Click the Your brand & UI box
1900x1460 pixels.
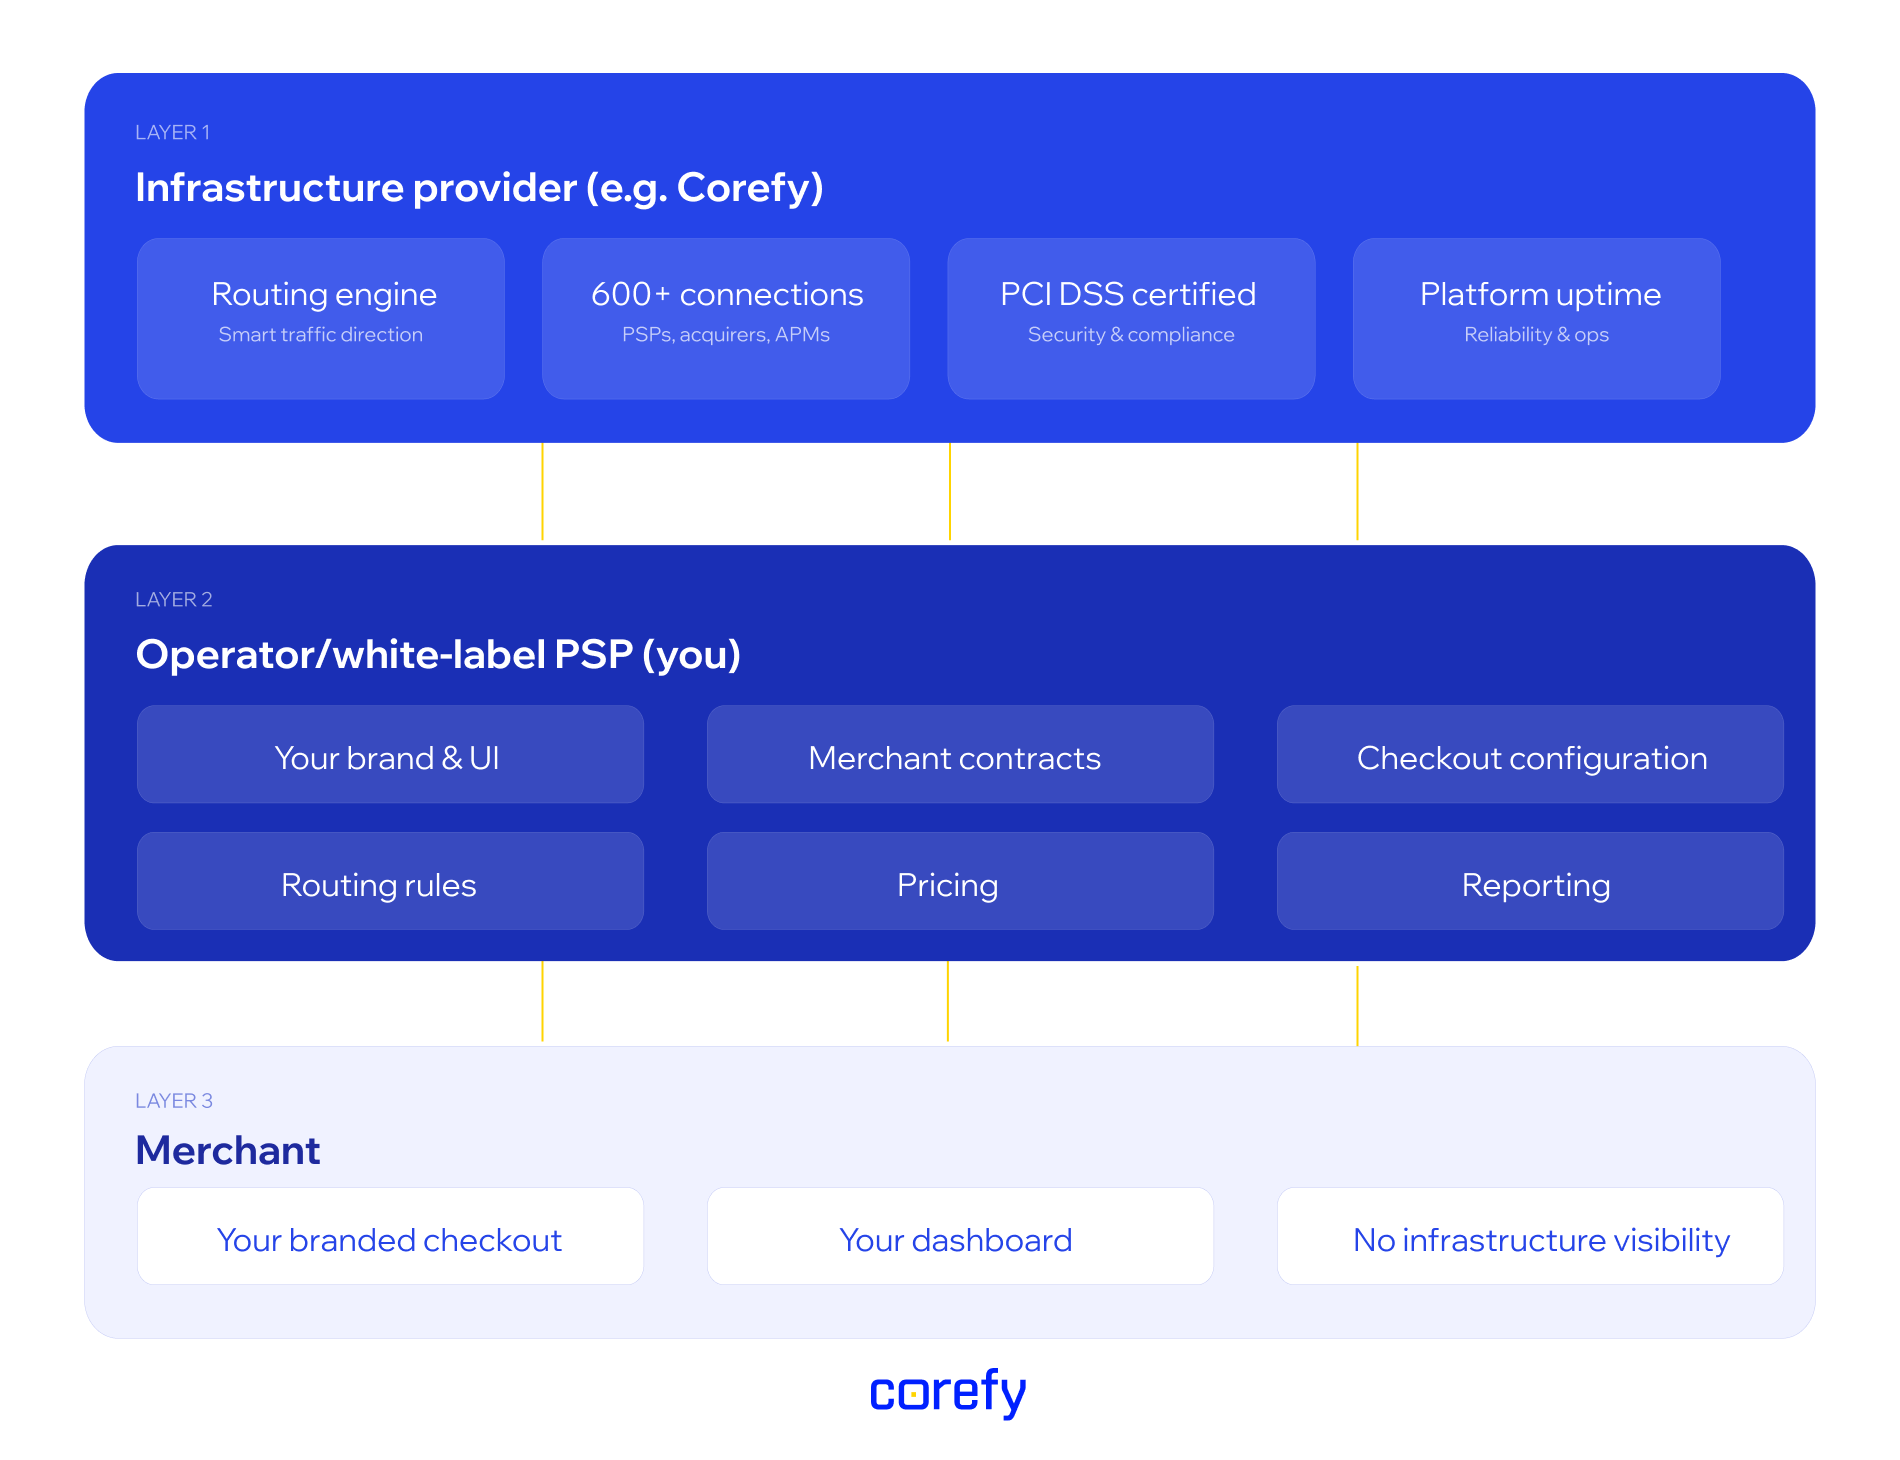point(390,755)
